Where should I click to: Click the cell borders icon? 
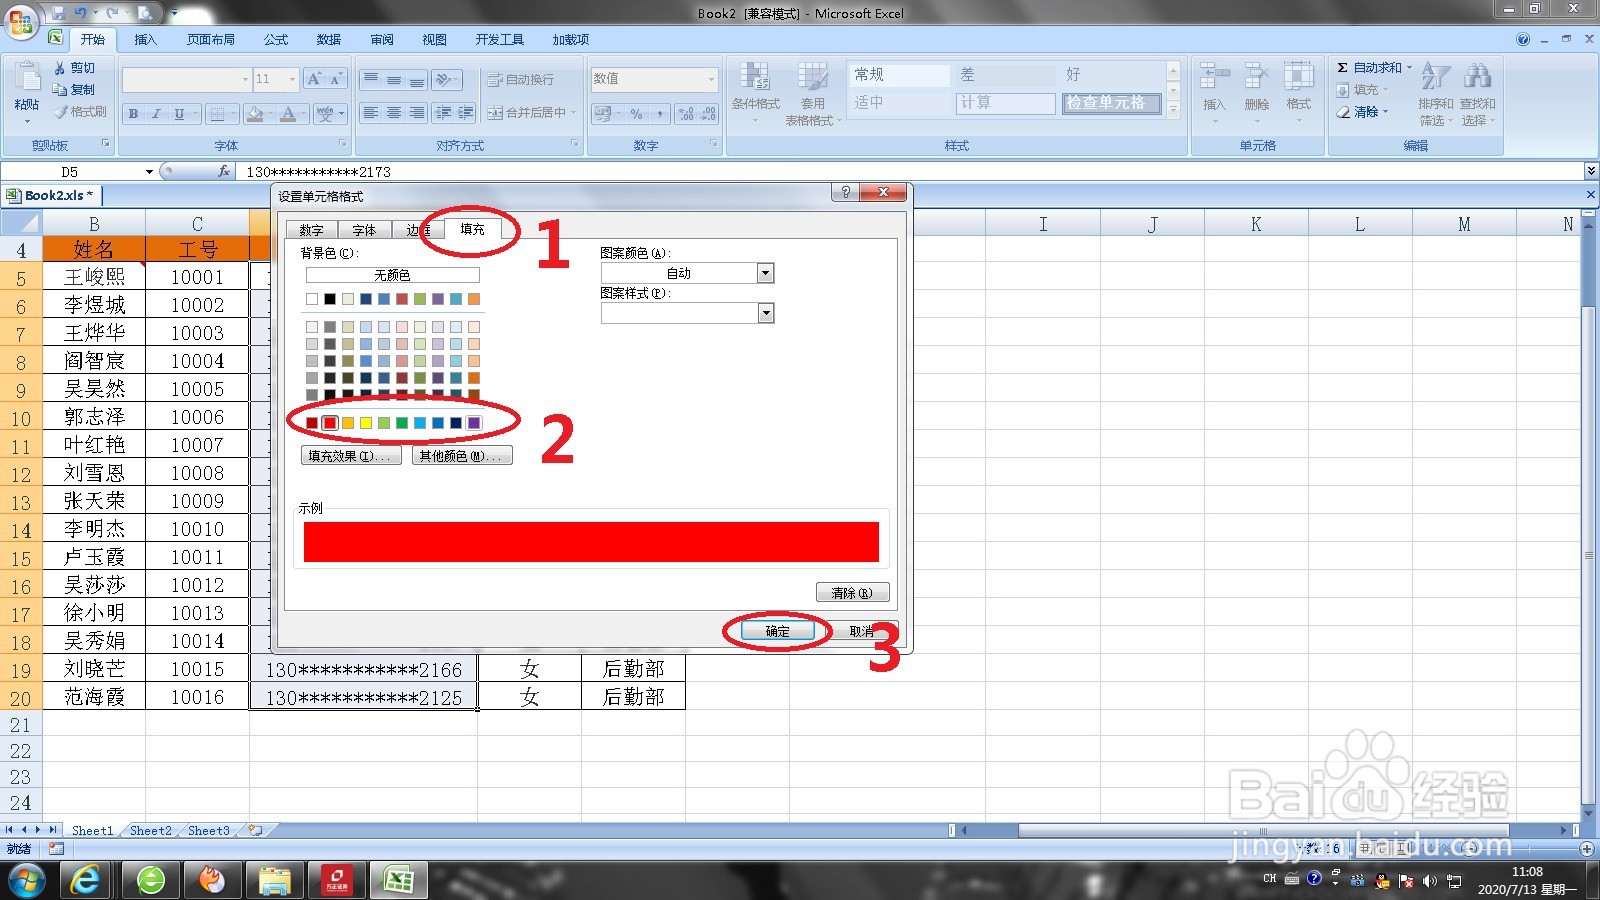click(x=219, y=114)
